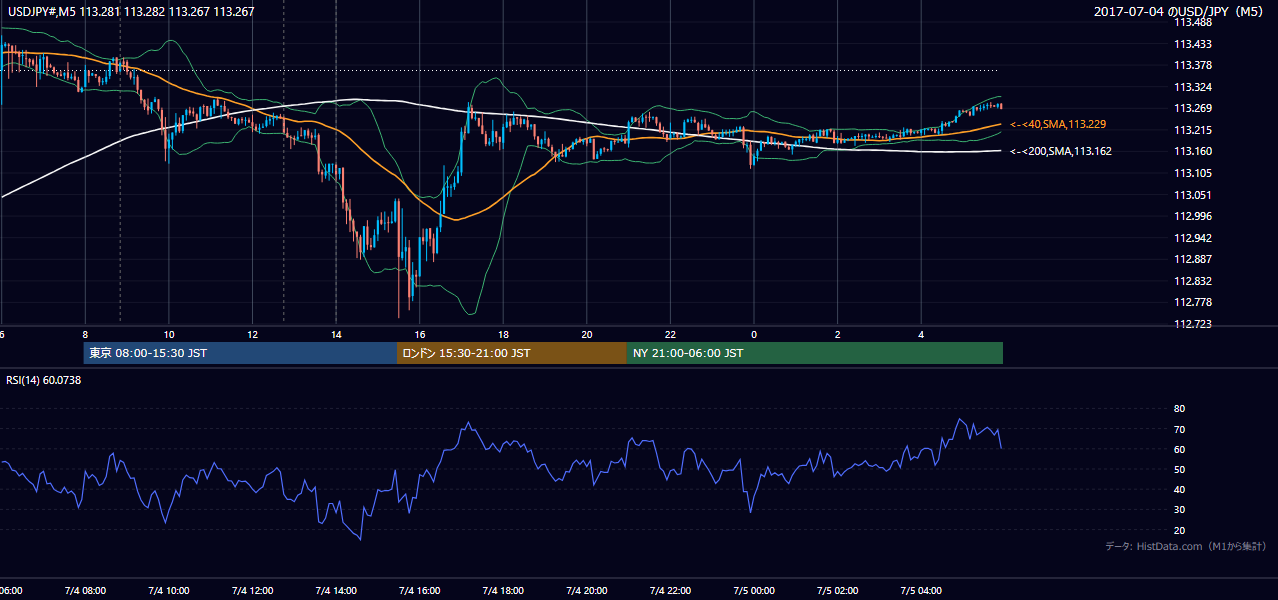This screenshot has width=1278, height=600.
Task: Click the 7/4 12:00 time axis label
Action: click(252, 590)
